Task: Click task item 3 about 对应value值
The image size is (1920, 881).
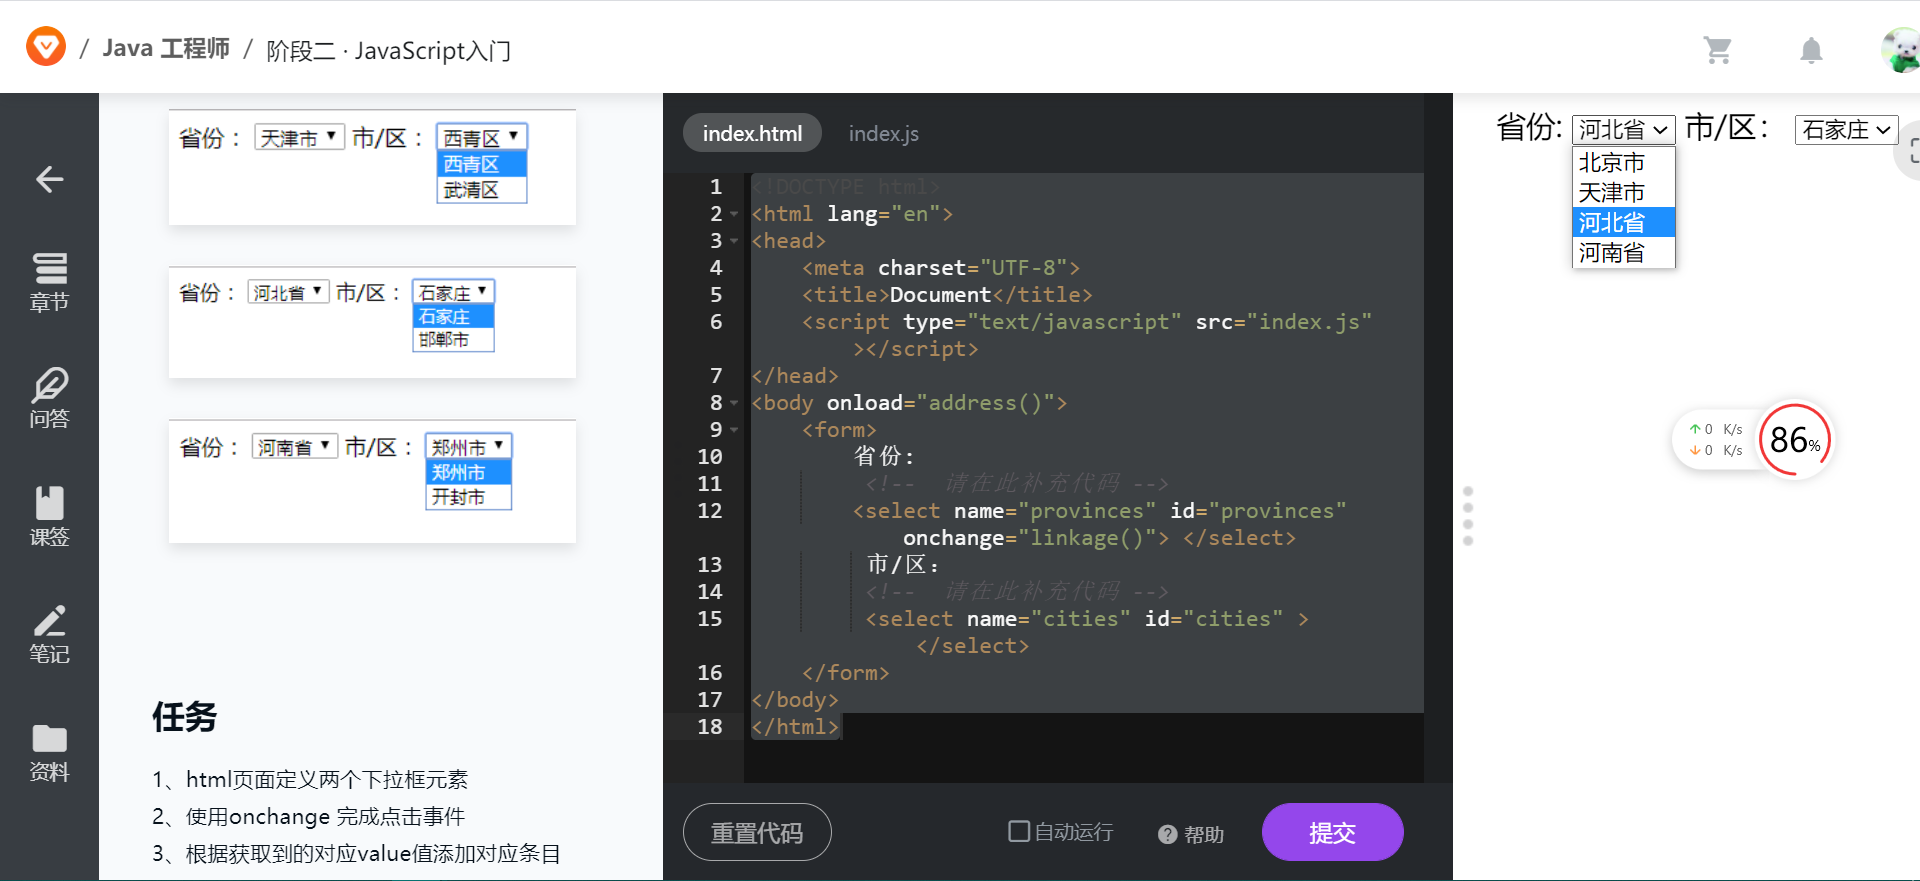Action: pyautogui.click(x=356, y=853)
